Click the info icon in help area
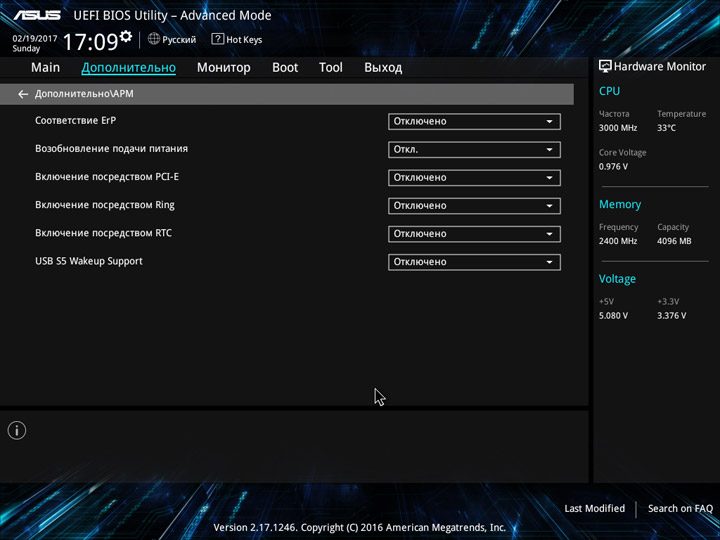 point(17,430)
